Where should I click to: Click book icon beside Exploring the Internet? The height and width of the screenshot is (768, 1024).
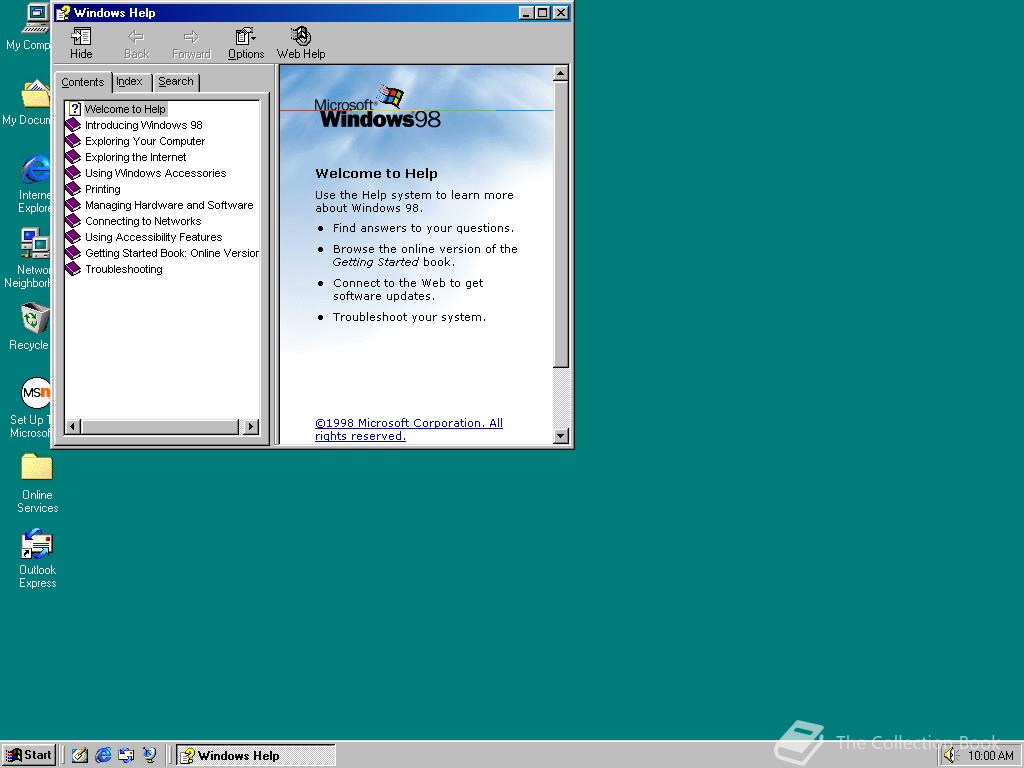[73, 157]
